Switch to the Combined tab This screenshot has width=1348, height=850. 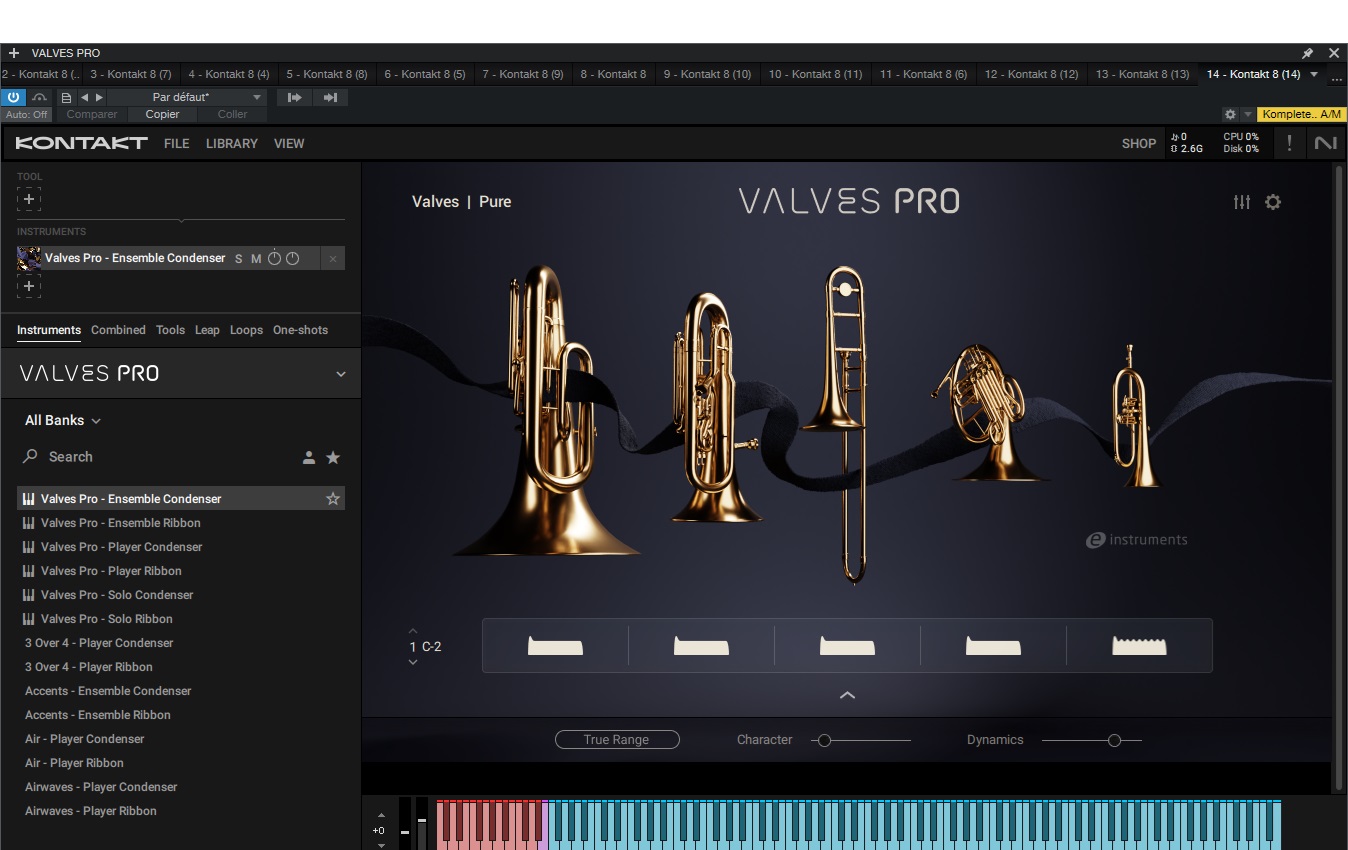(x=118, y=330)
